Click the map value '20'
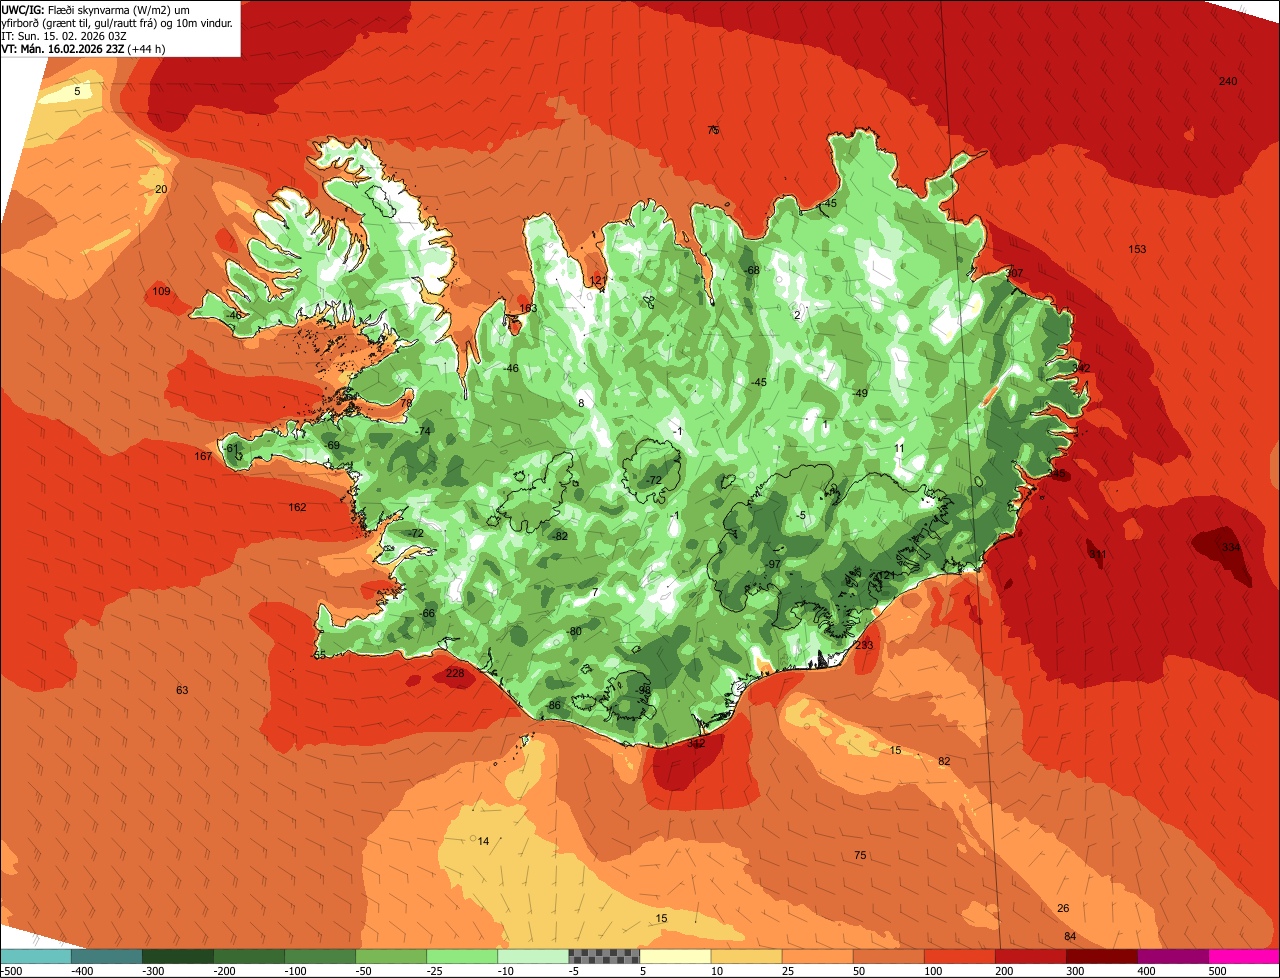Image resolution: width=1280 pixels, height=978 pixels. click(x=161, y=189)
